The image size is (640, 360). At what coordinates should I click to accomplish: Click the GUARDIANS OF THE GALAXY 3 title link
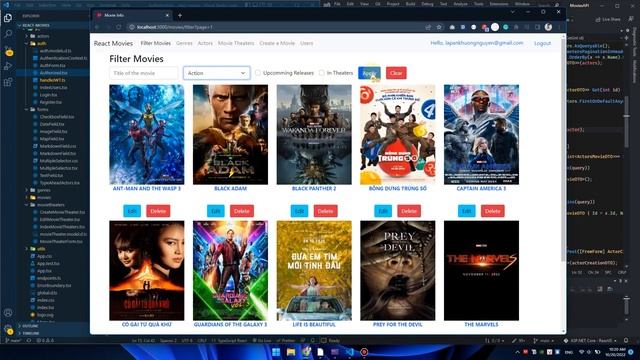[x=230, y=324]
